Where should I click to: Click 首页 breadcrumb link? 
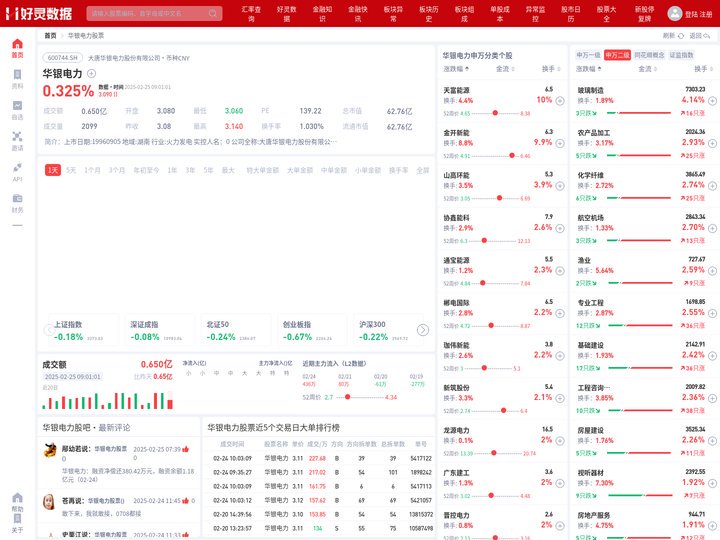[50, 35]
